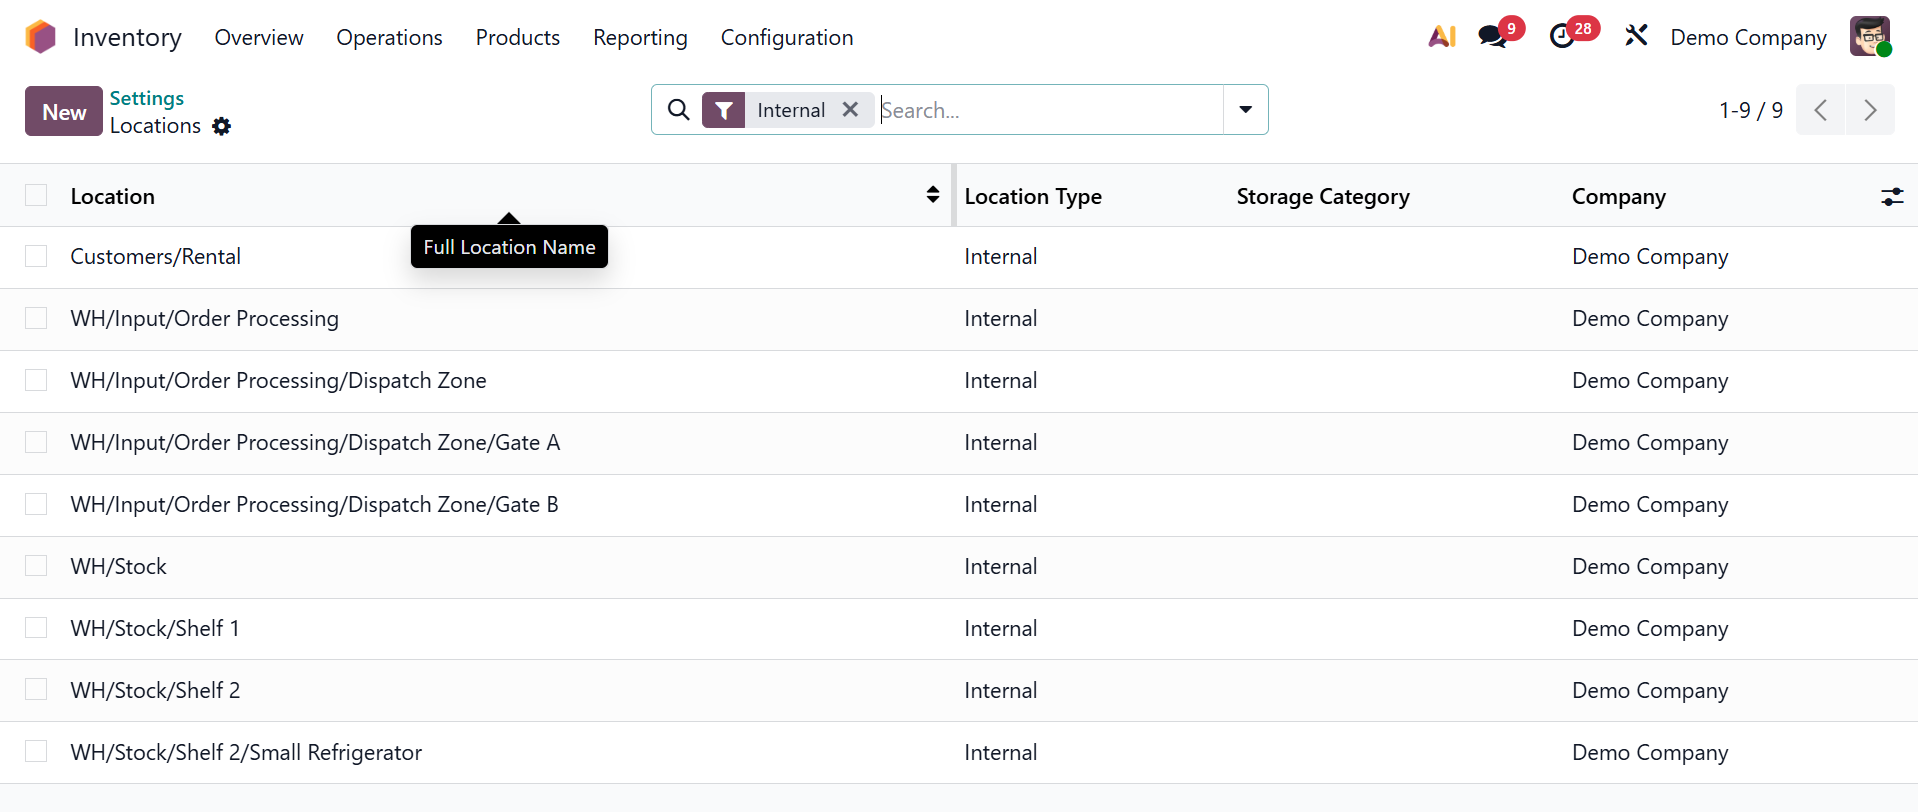Image resolution: width=1918 pixels, height=812 pixels.
Task: Open the Operations menu
Action: point(389,37)
